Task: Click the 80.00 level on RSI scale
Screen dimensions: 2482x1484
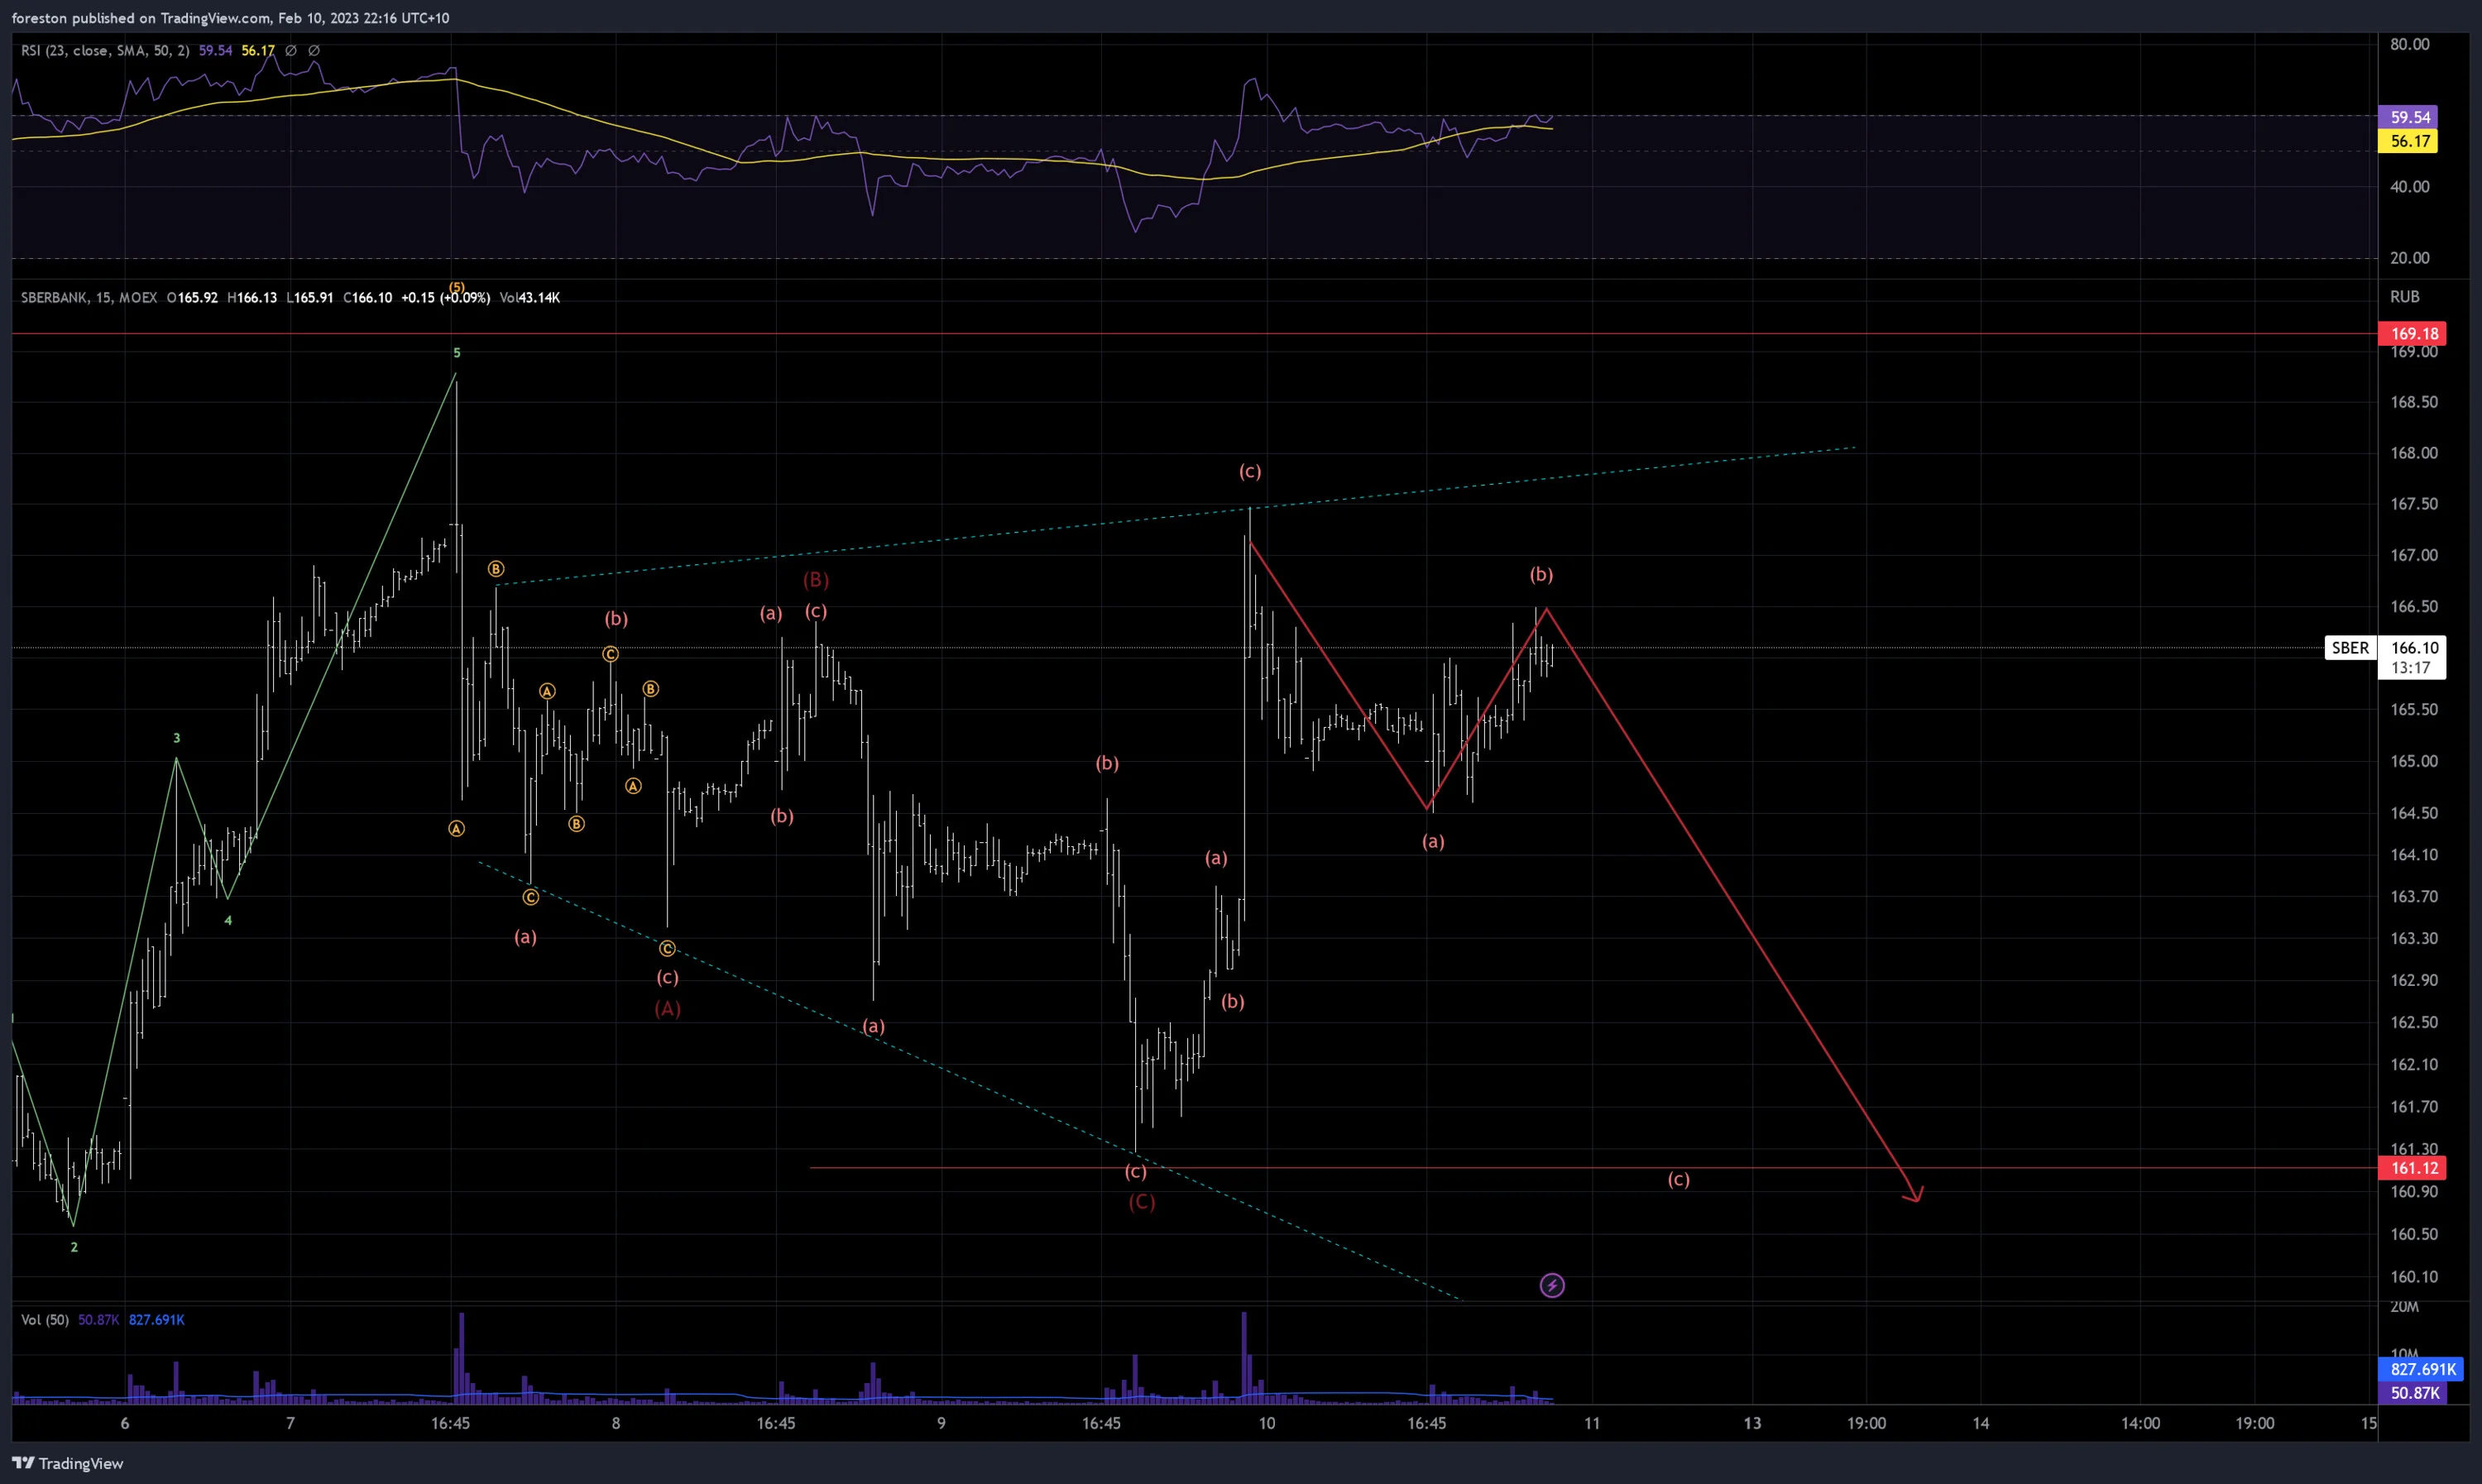Action: 2410,44
